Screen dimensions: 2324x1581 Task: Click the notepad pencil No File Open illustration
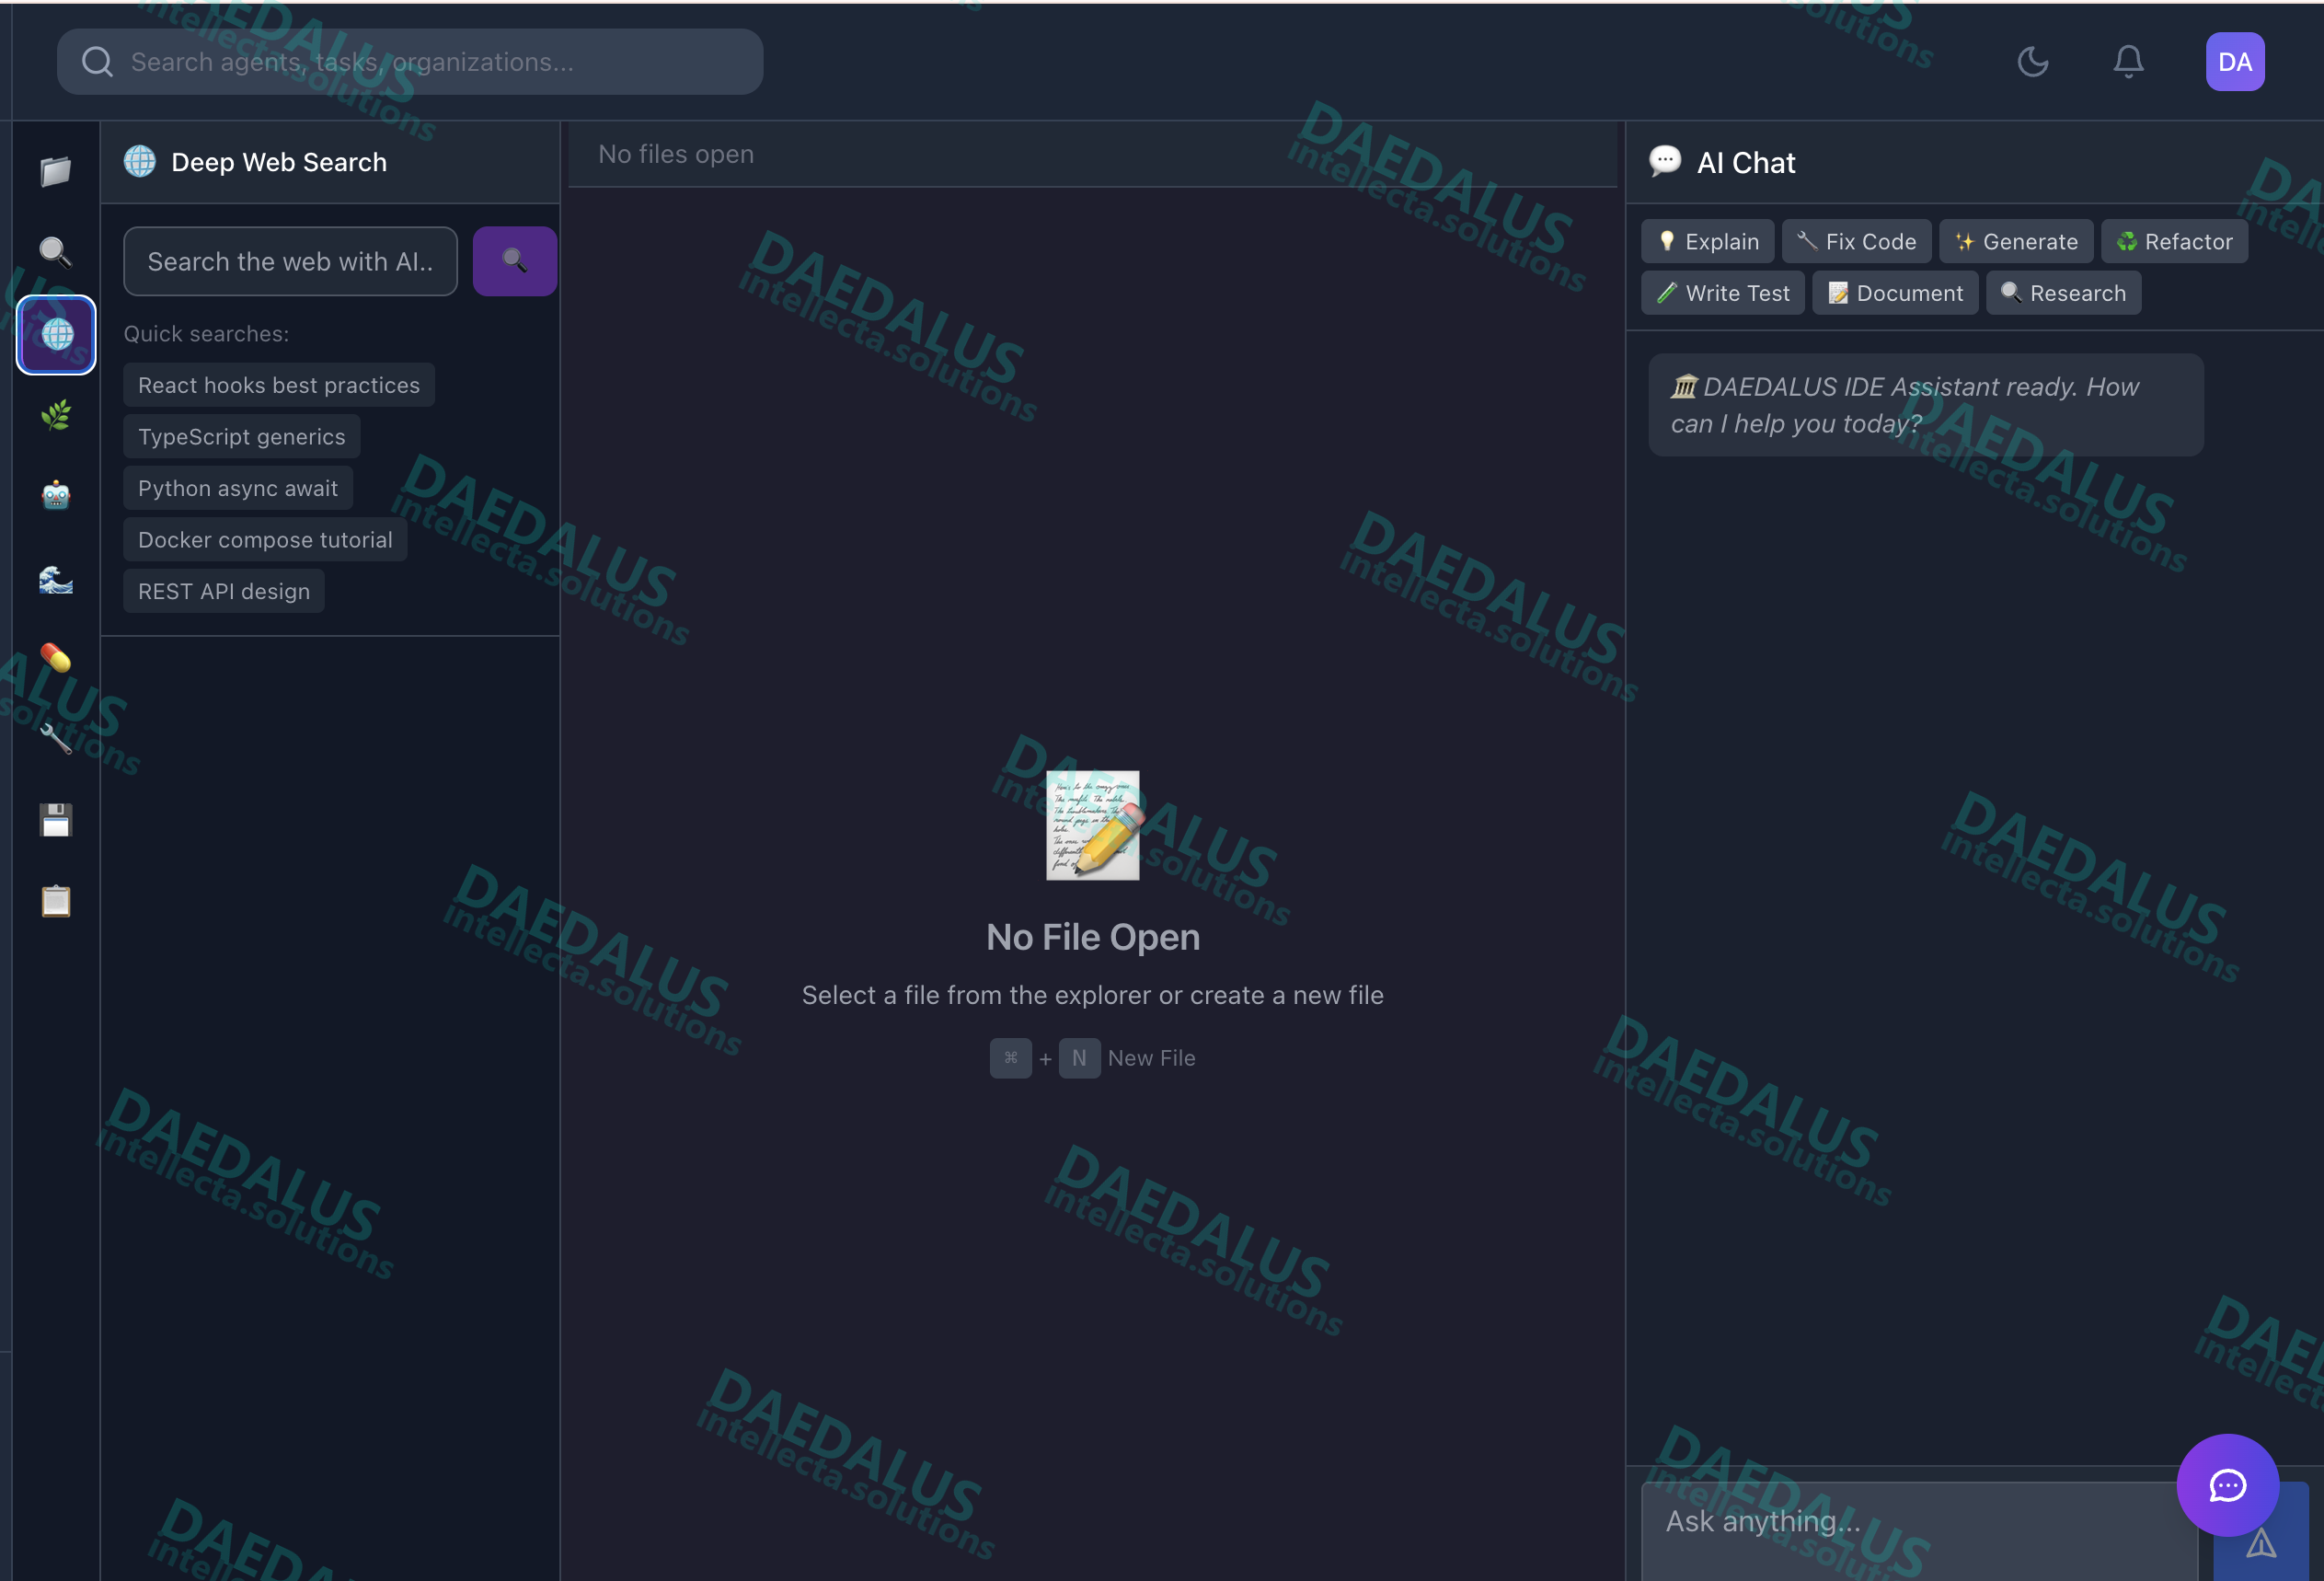coord(1093,825)
